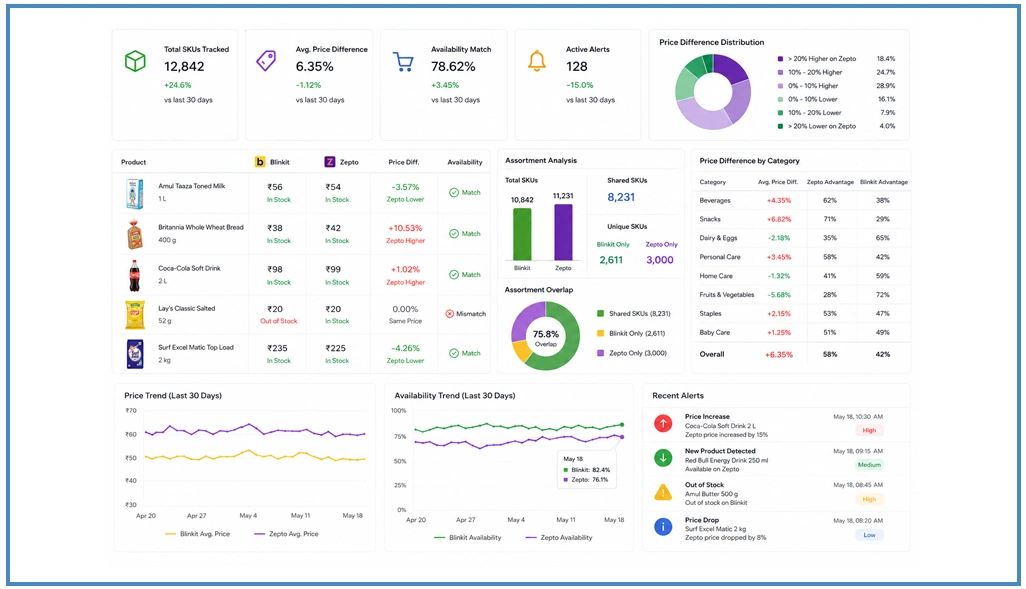Click the '> 20% Higher on Zepto' legend swatch

pyautogui.click(x=780, y=59)
